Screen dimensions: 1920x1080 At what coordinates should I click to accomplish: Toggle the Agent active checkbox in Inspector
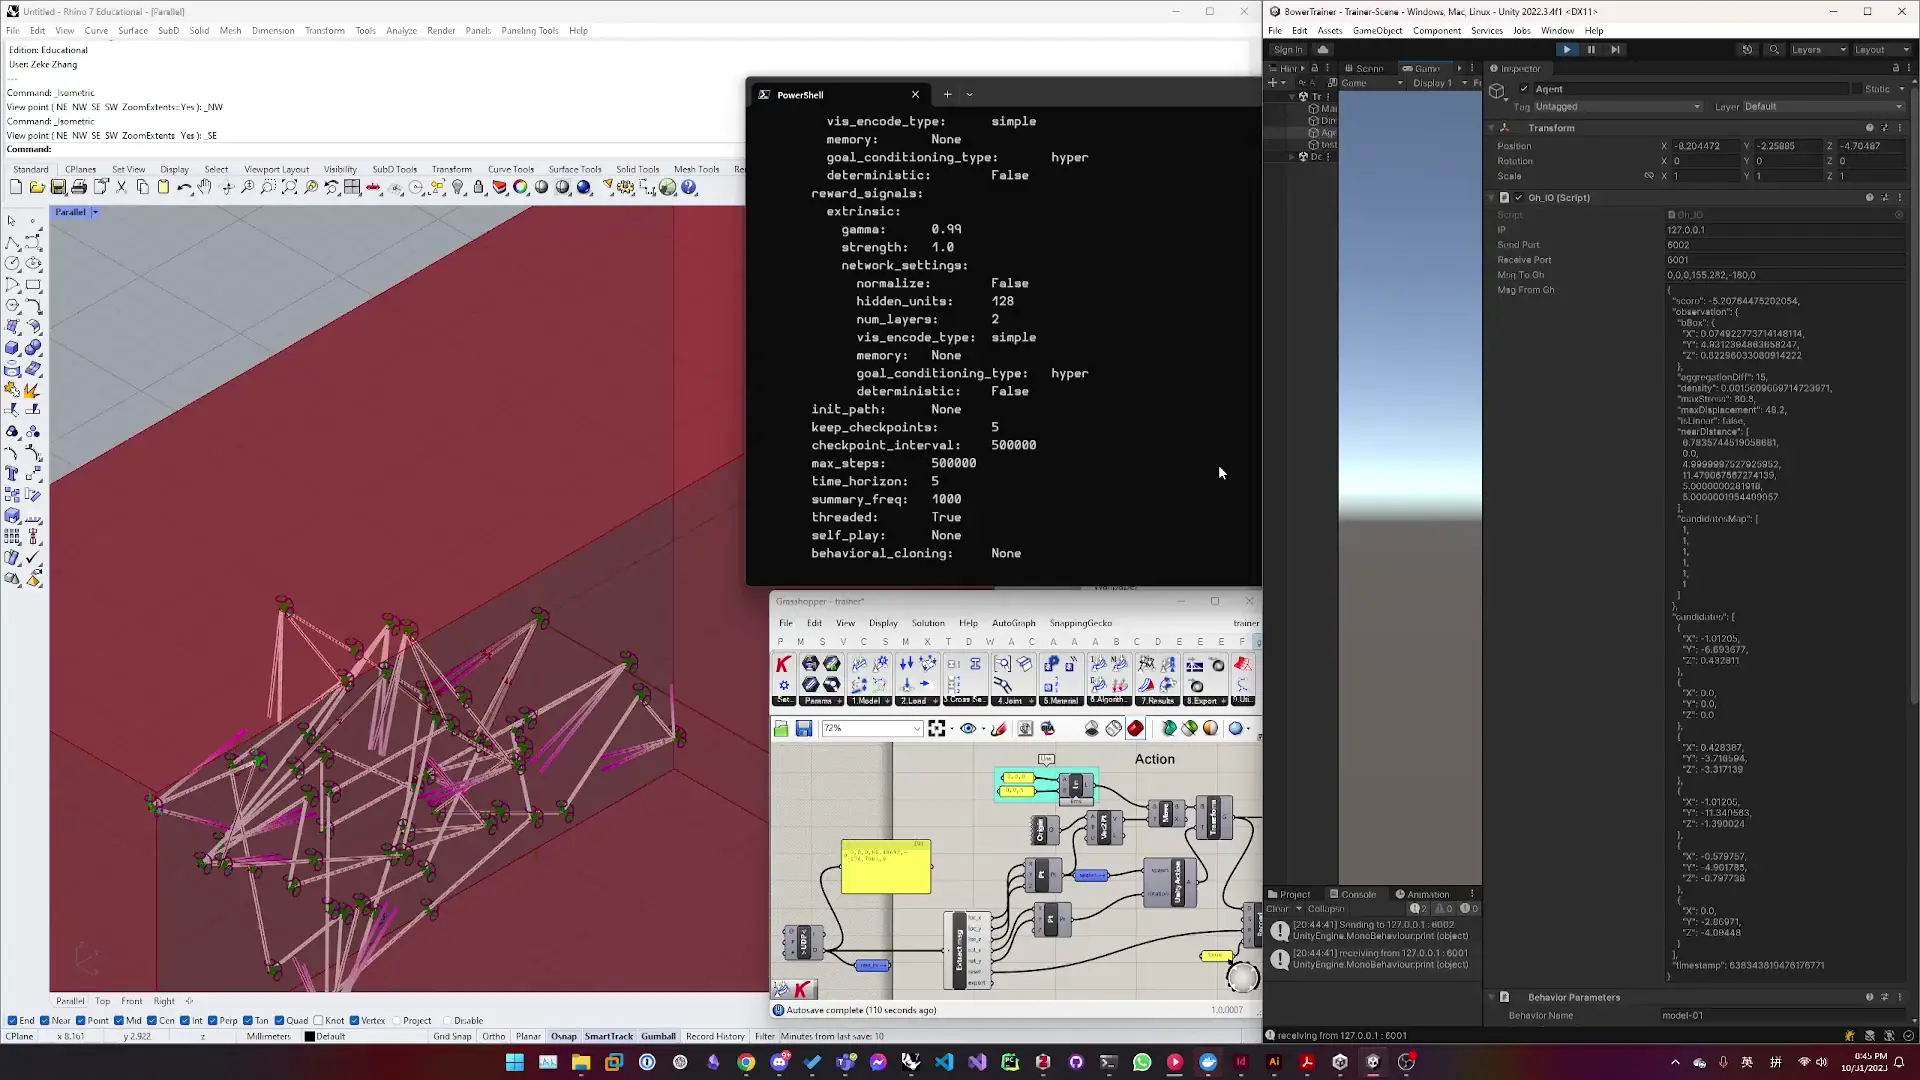pos(1524,89)
